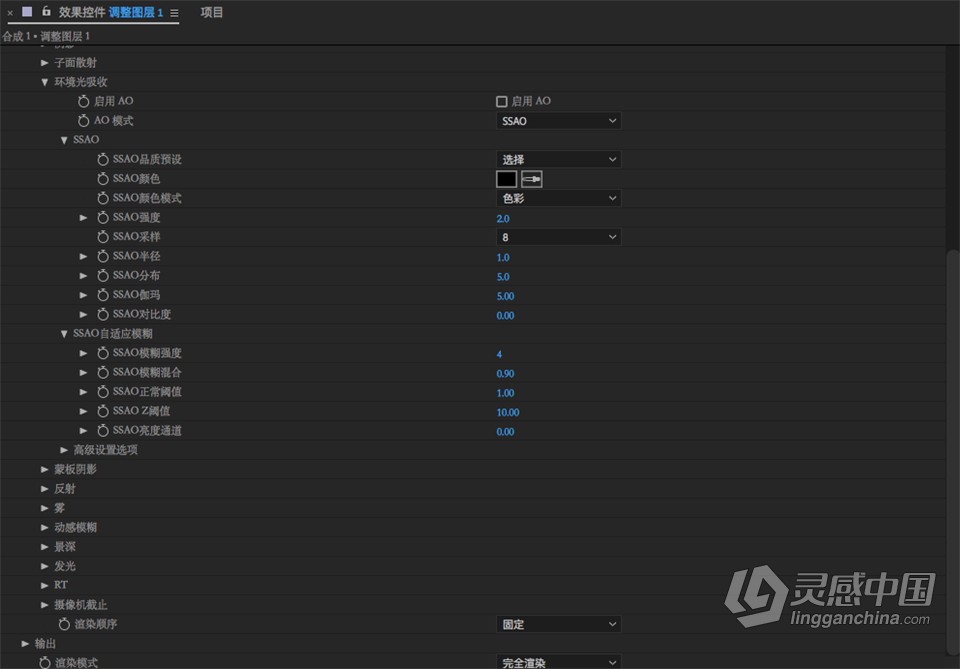Toggle stopwatch for SSAO品质预设
Screen dimensions: 960x669
tap(103, 159)
